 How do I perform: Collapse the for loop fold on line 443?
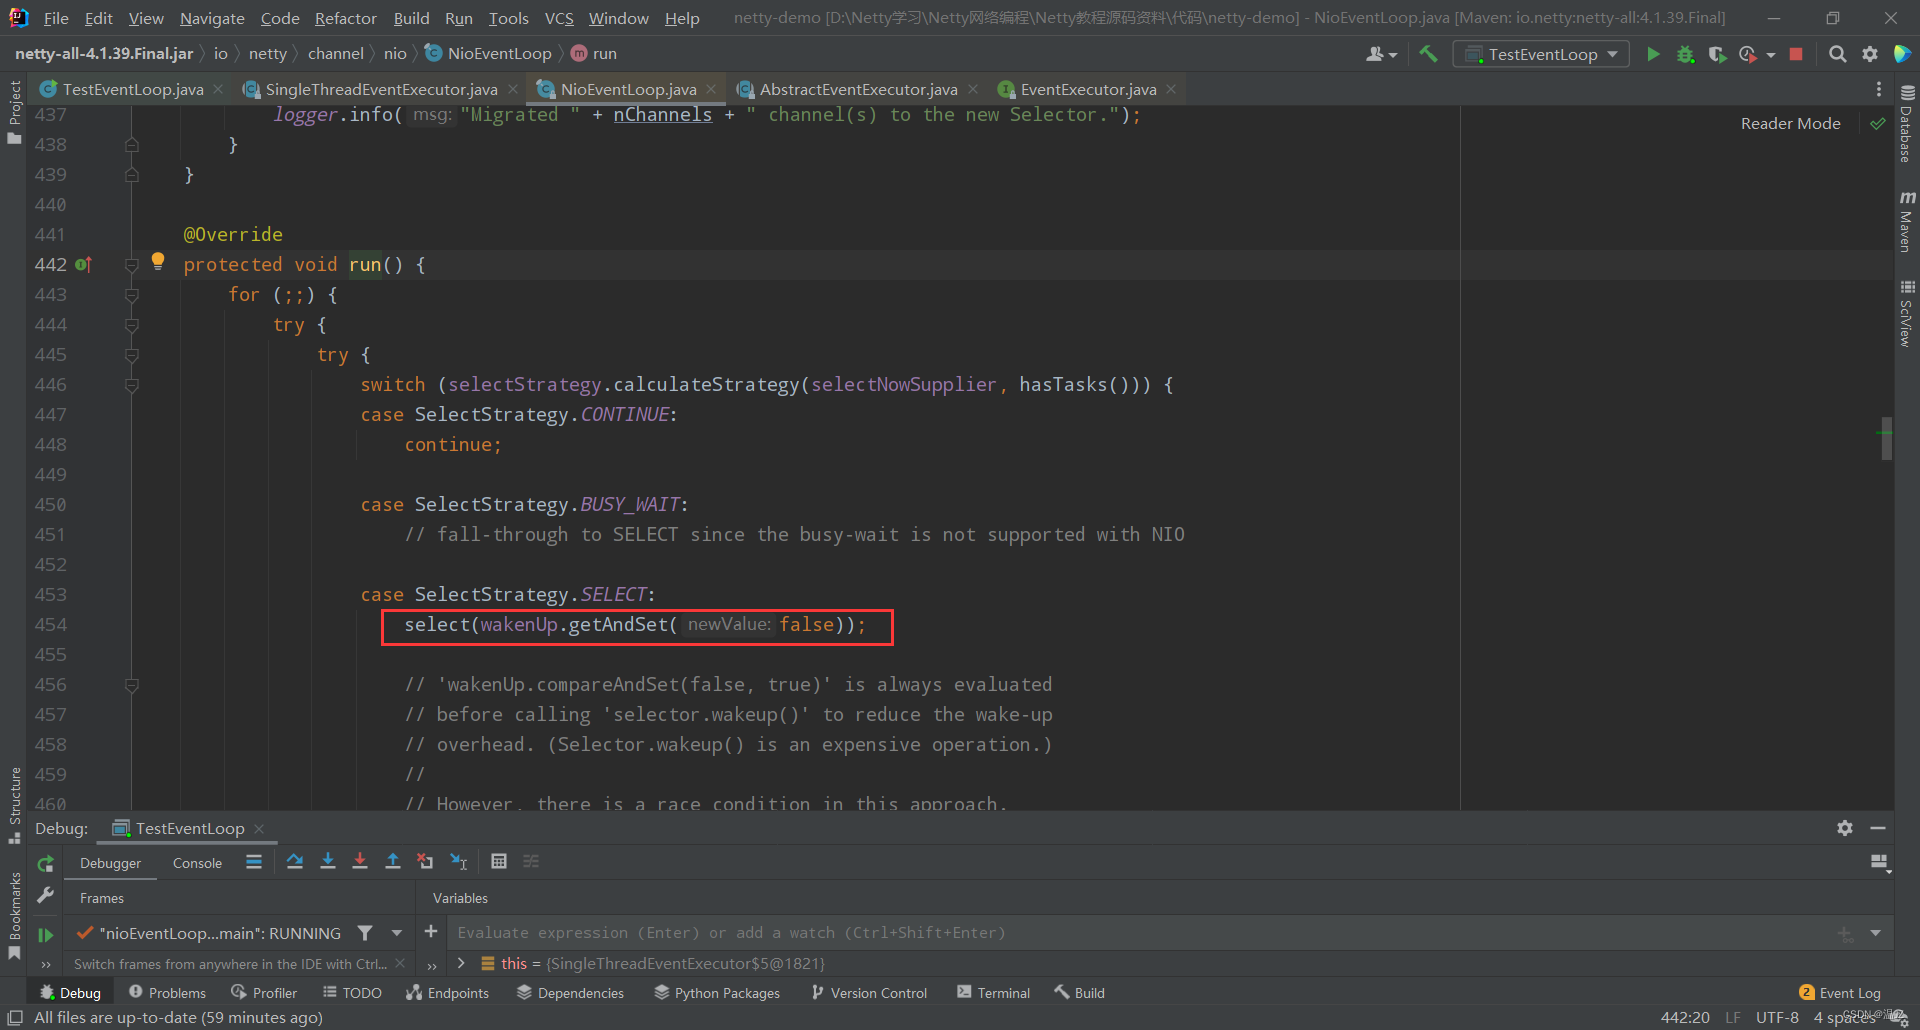[x=131, y=295]
